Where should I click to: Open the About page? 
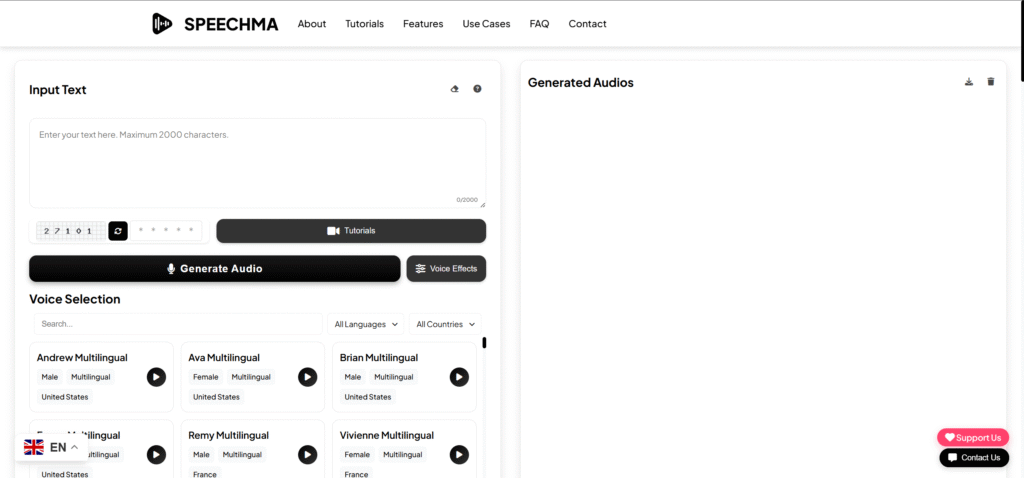[x=312, y=24]
